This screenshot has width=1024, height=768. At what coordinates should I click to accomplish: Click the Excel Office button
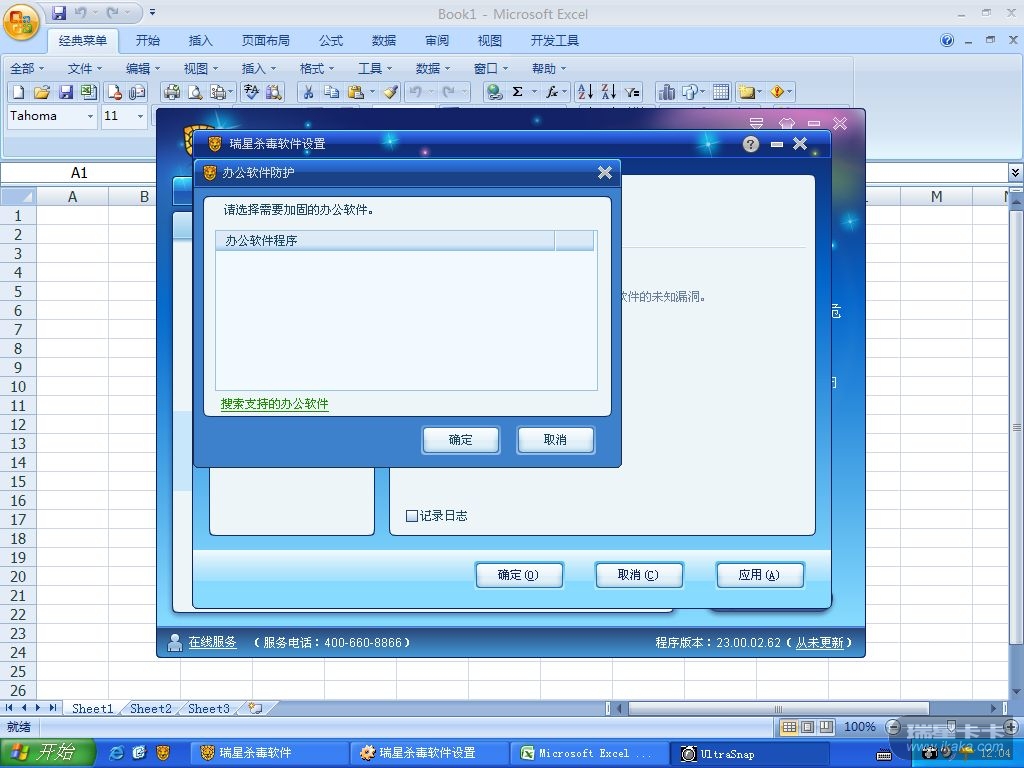[21, 21]
